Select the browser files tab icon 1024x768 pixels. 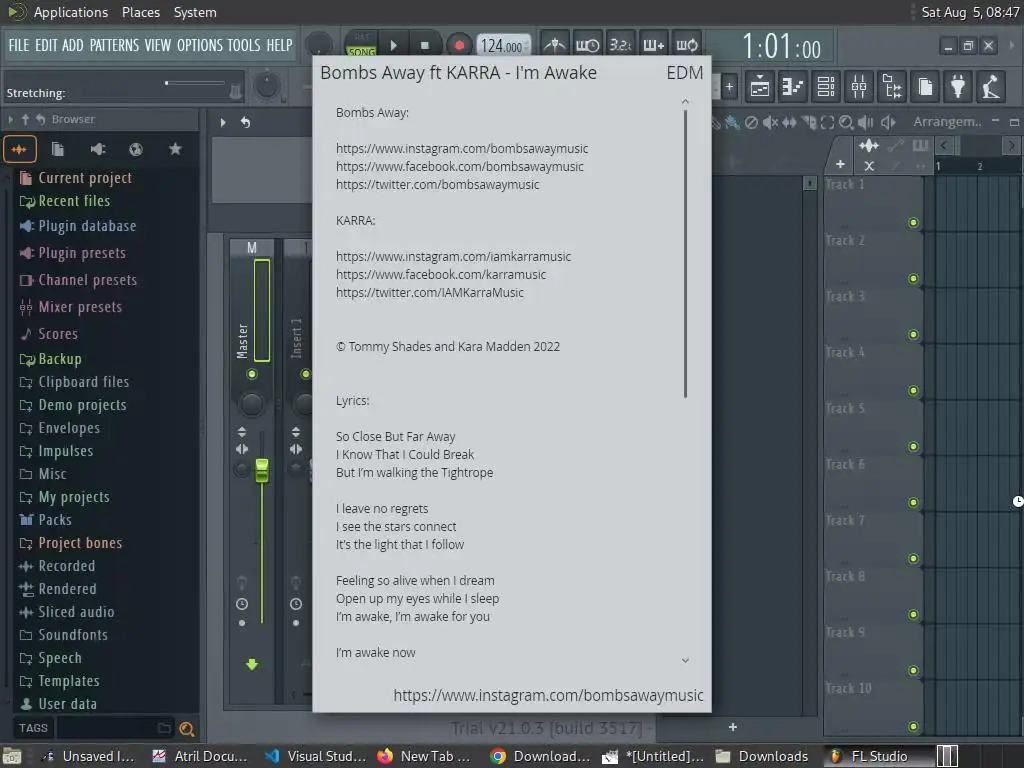pos(58,150)
